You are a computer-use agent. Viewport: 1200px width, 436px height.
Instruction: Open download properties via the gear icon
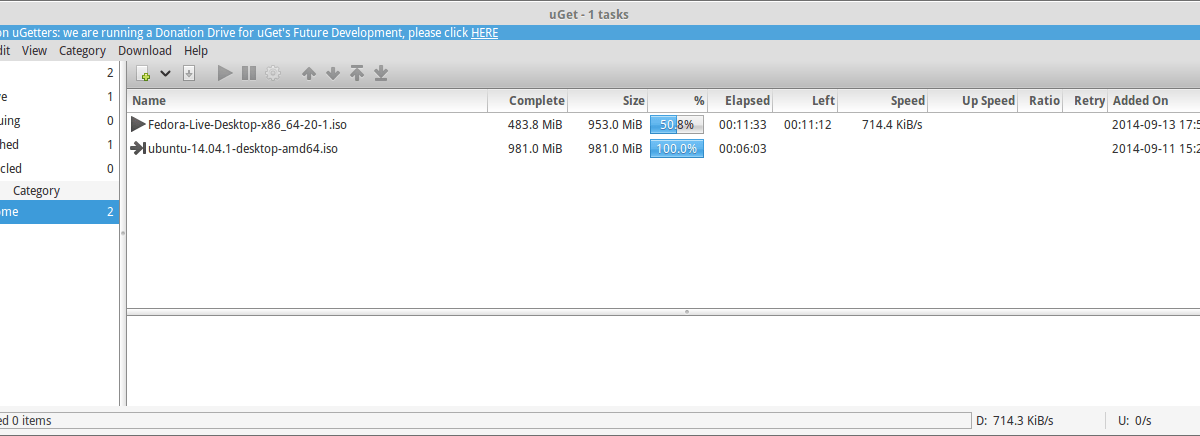tap(273, 73)
